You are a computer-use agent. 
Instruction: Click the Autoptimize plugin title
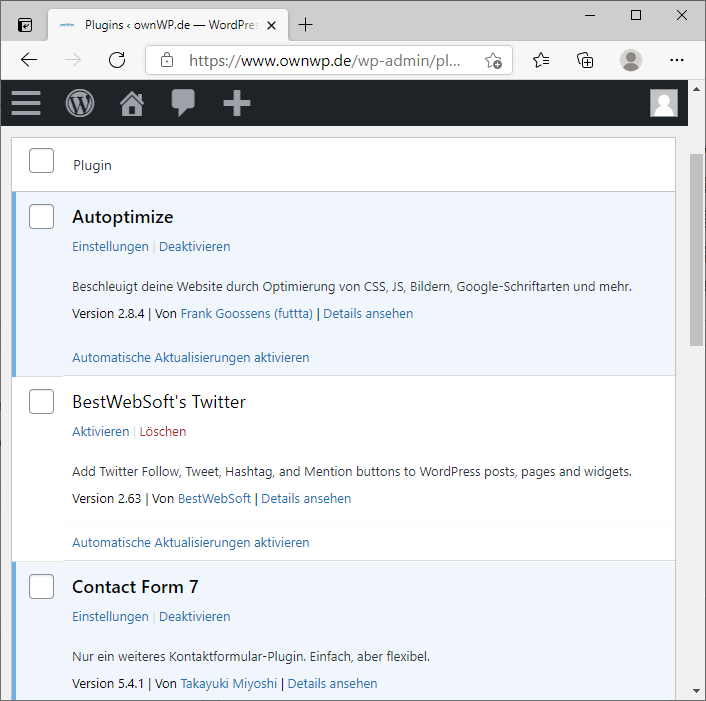click(x=122, y=217)
